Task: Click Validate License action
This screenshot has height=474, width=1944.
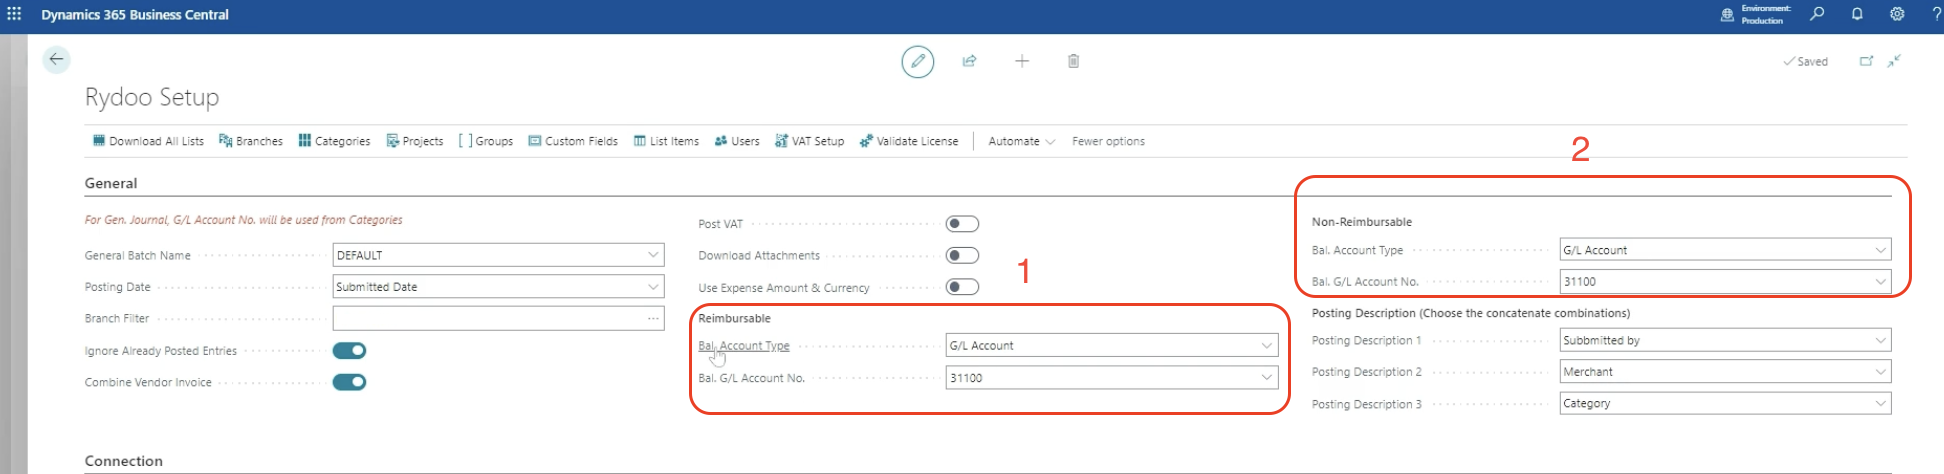Action: tap(909, 141)
